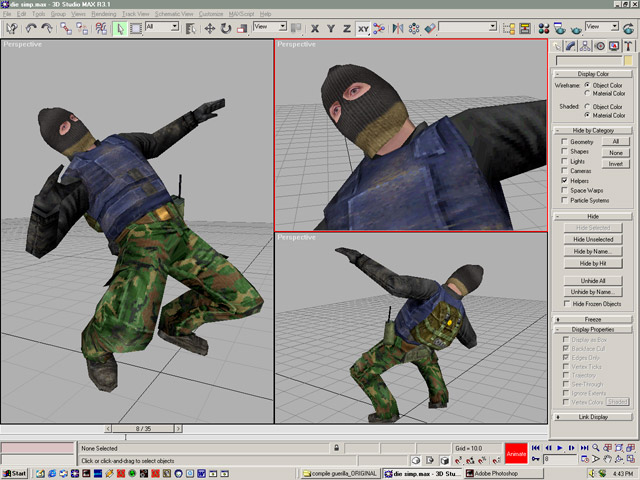Open the File menu
Screen dimensions: 640x480
[7, 14]
